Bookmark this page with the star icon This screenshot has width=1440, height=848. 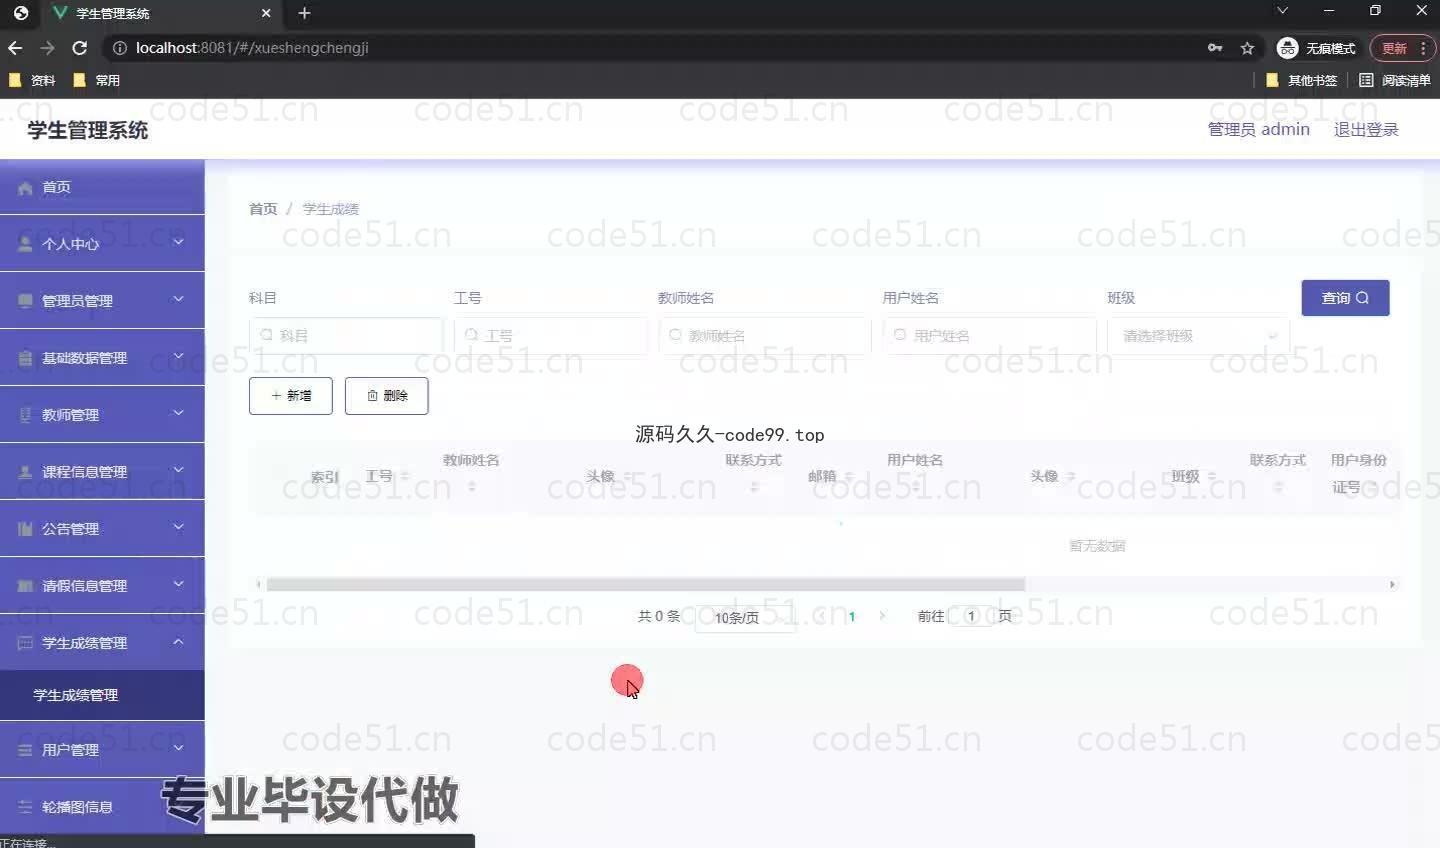(x=1247, y=48)
